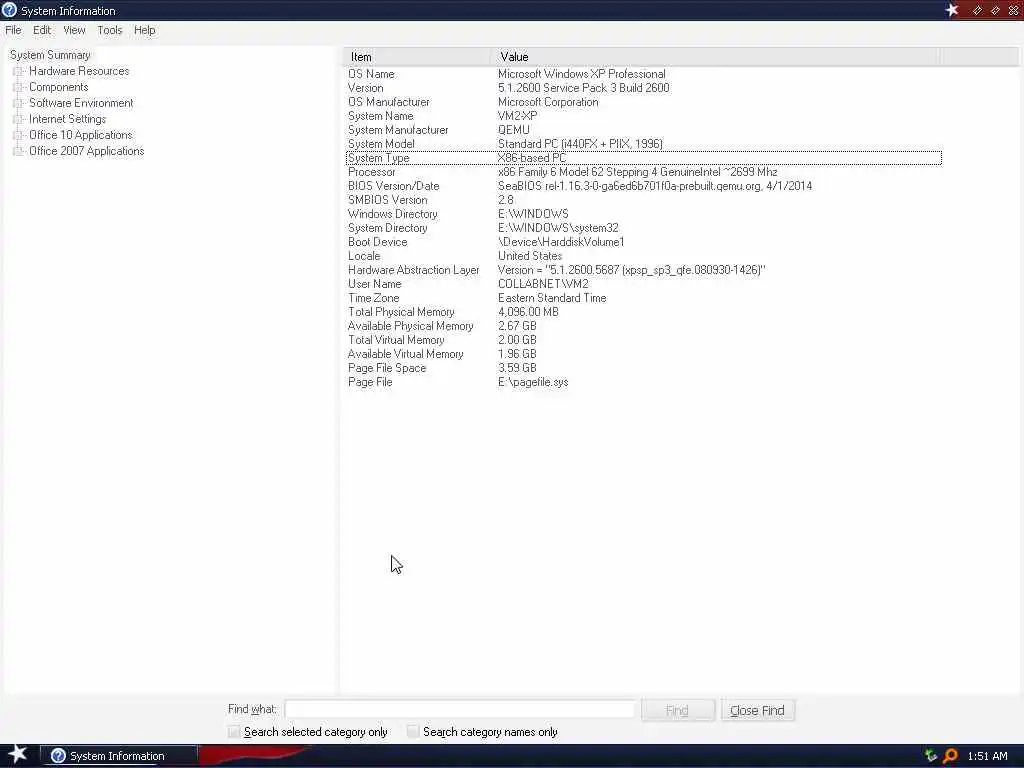Expand the Software Environment node

click(x=18, y=103)
